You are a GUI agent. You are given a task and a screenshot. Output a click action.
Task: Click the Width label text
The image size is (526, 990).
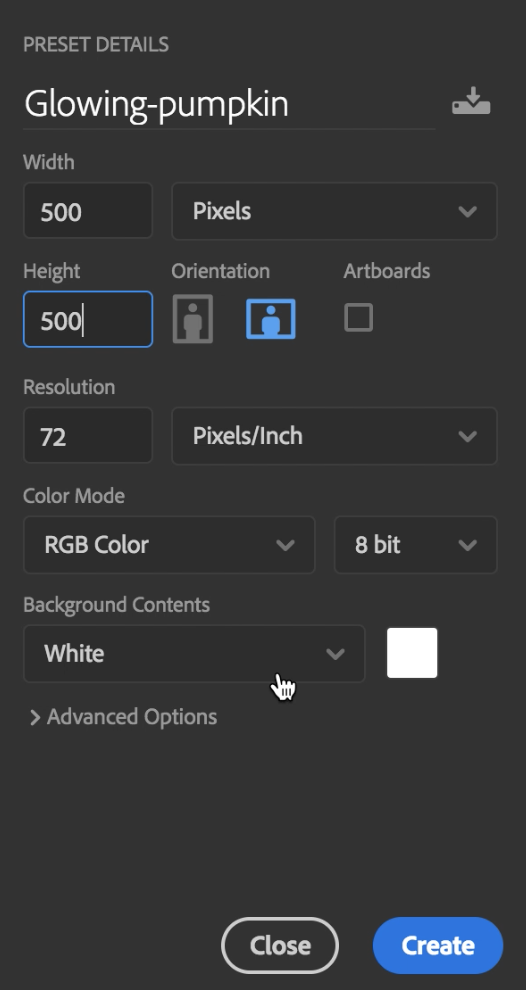[49, 162]
